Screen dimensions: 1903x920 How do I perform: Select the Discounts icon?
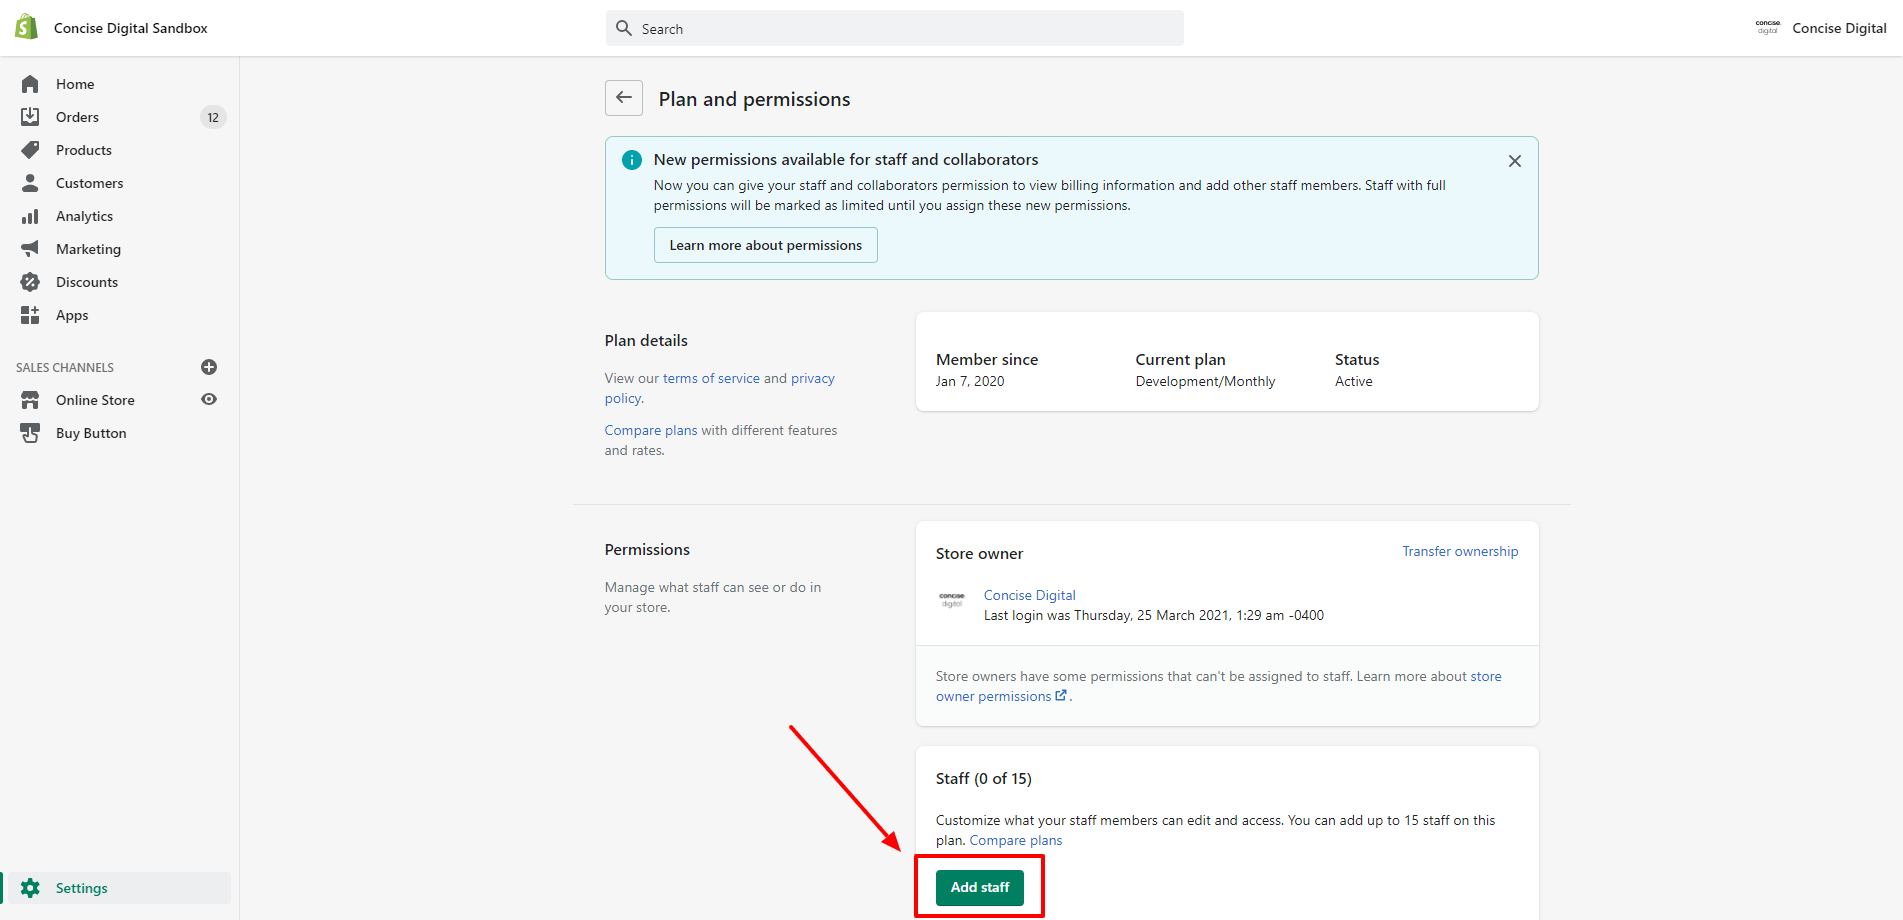coord(31,281)
